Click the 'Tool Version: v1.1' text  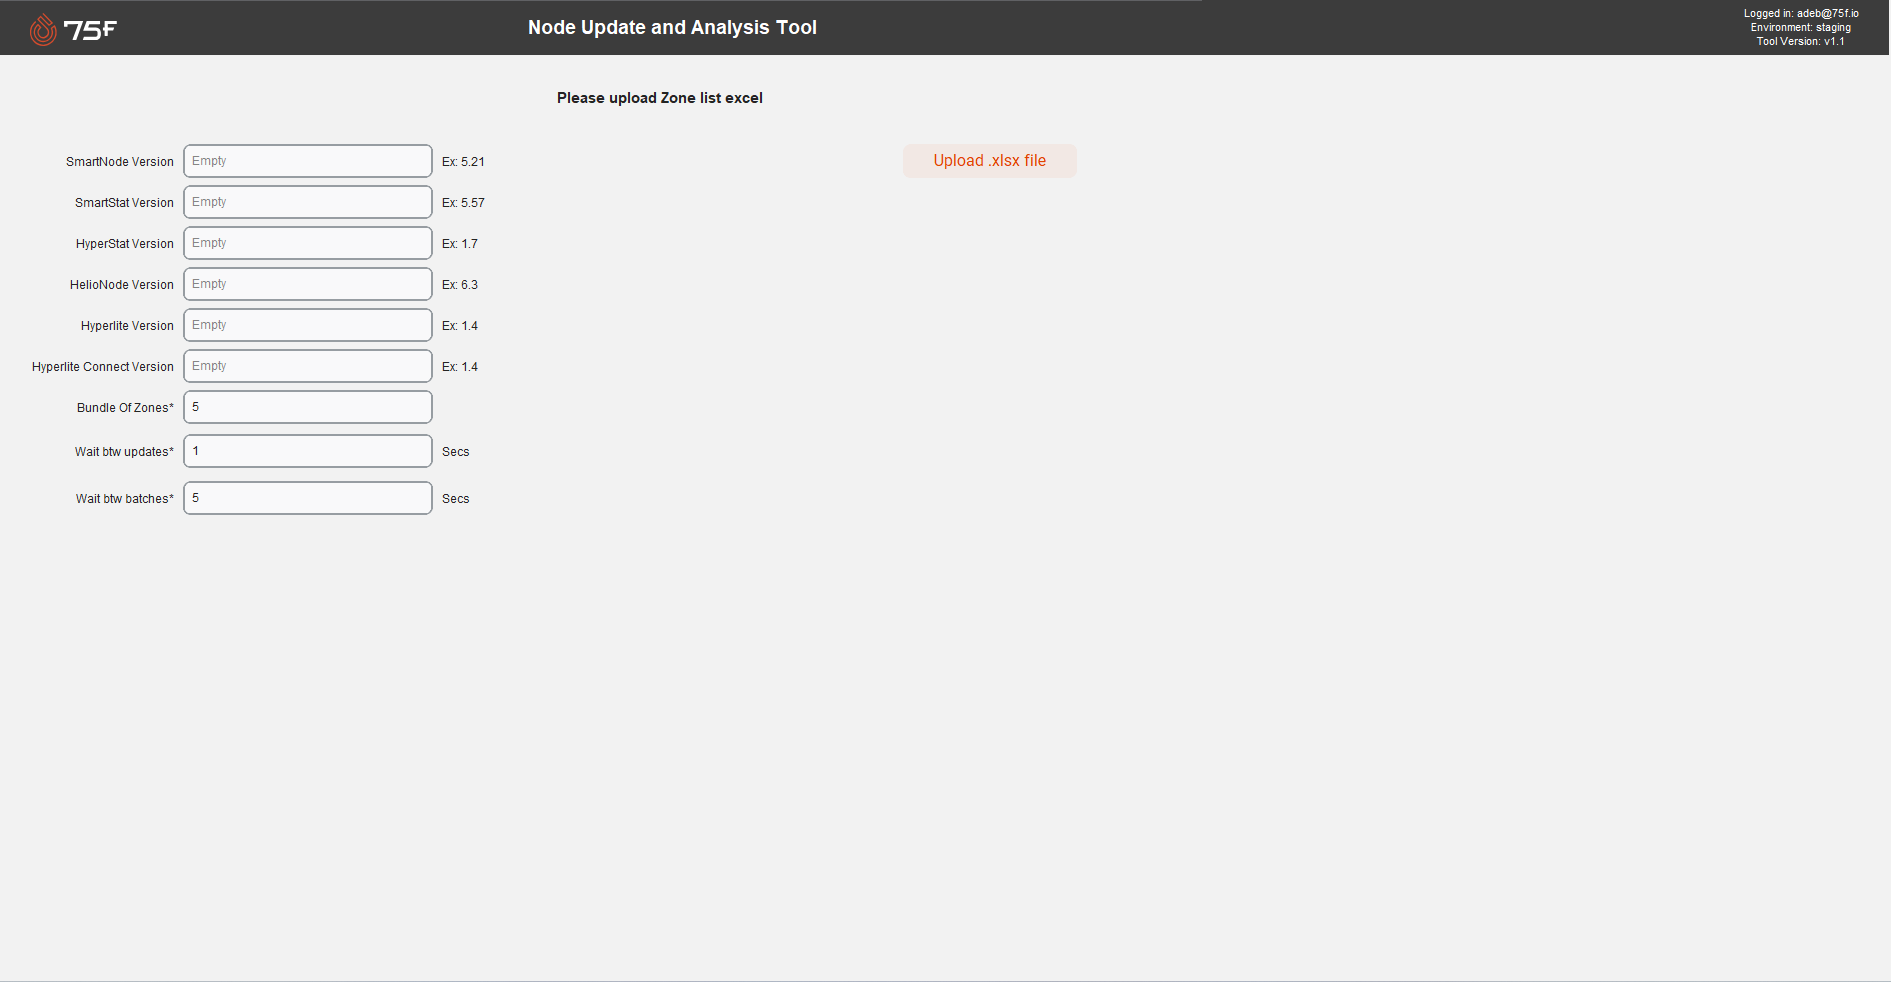[x=1800, y=42]
